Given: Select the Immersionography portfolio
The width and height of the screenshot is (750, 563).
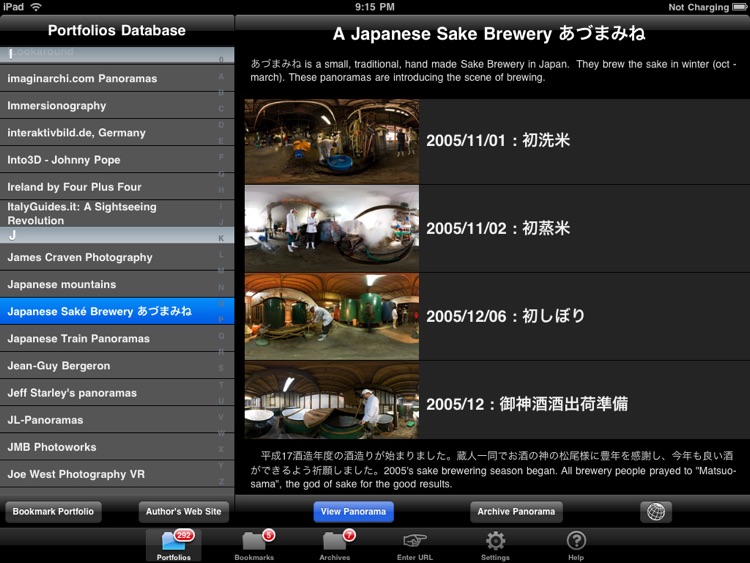Looking at the screenshot, I should [x=117, y=106].
